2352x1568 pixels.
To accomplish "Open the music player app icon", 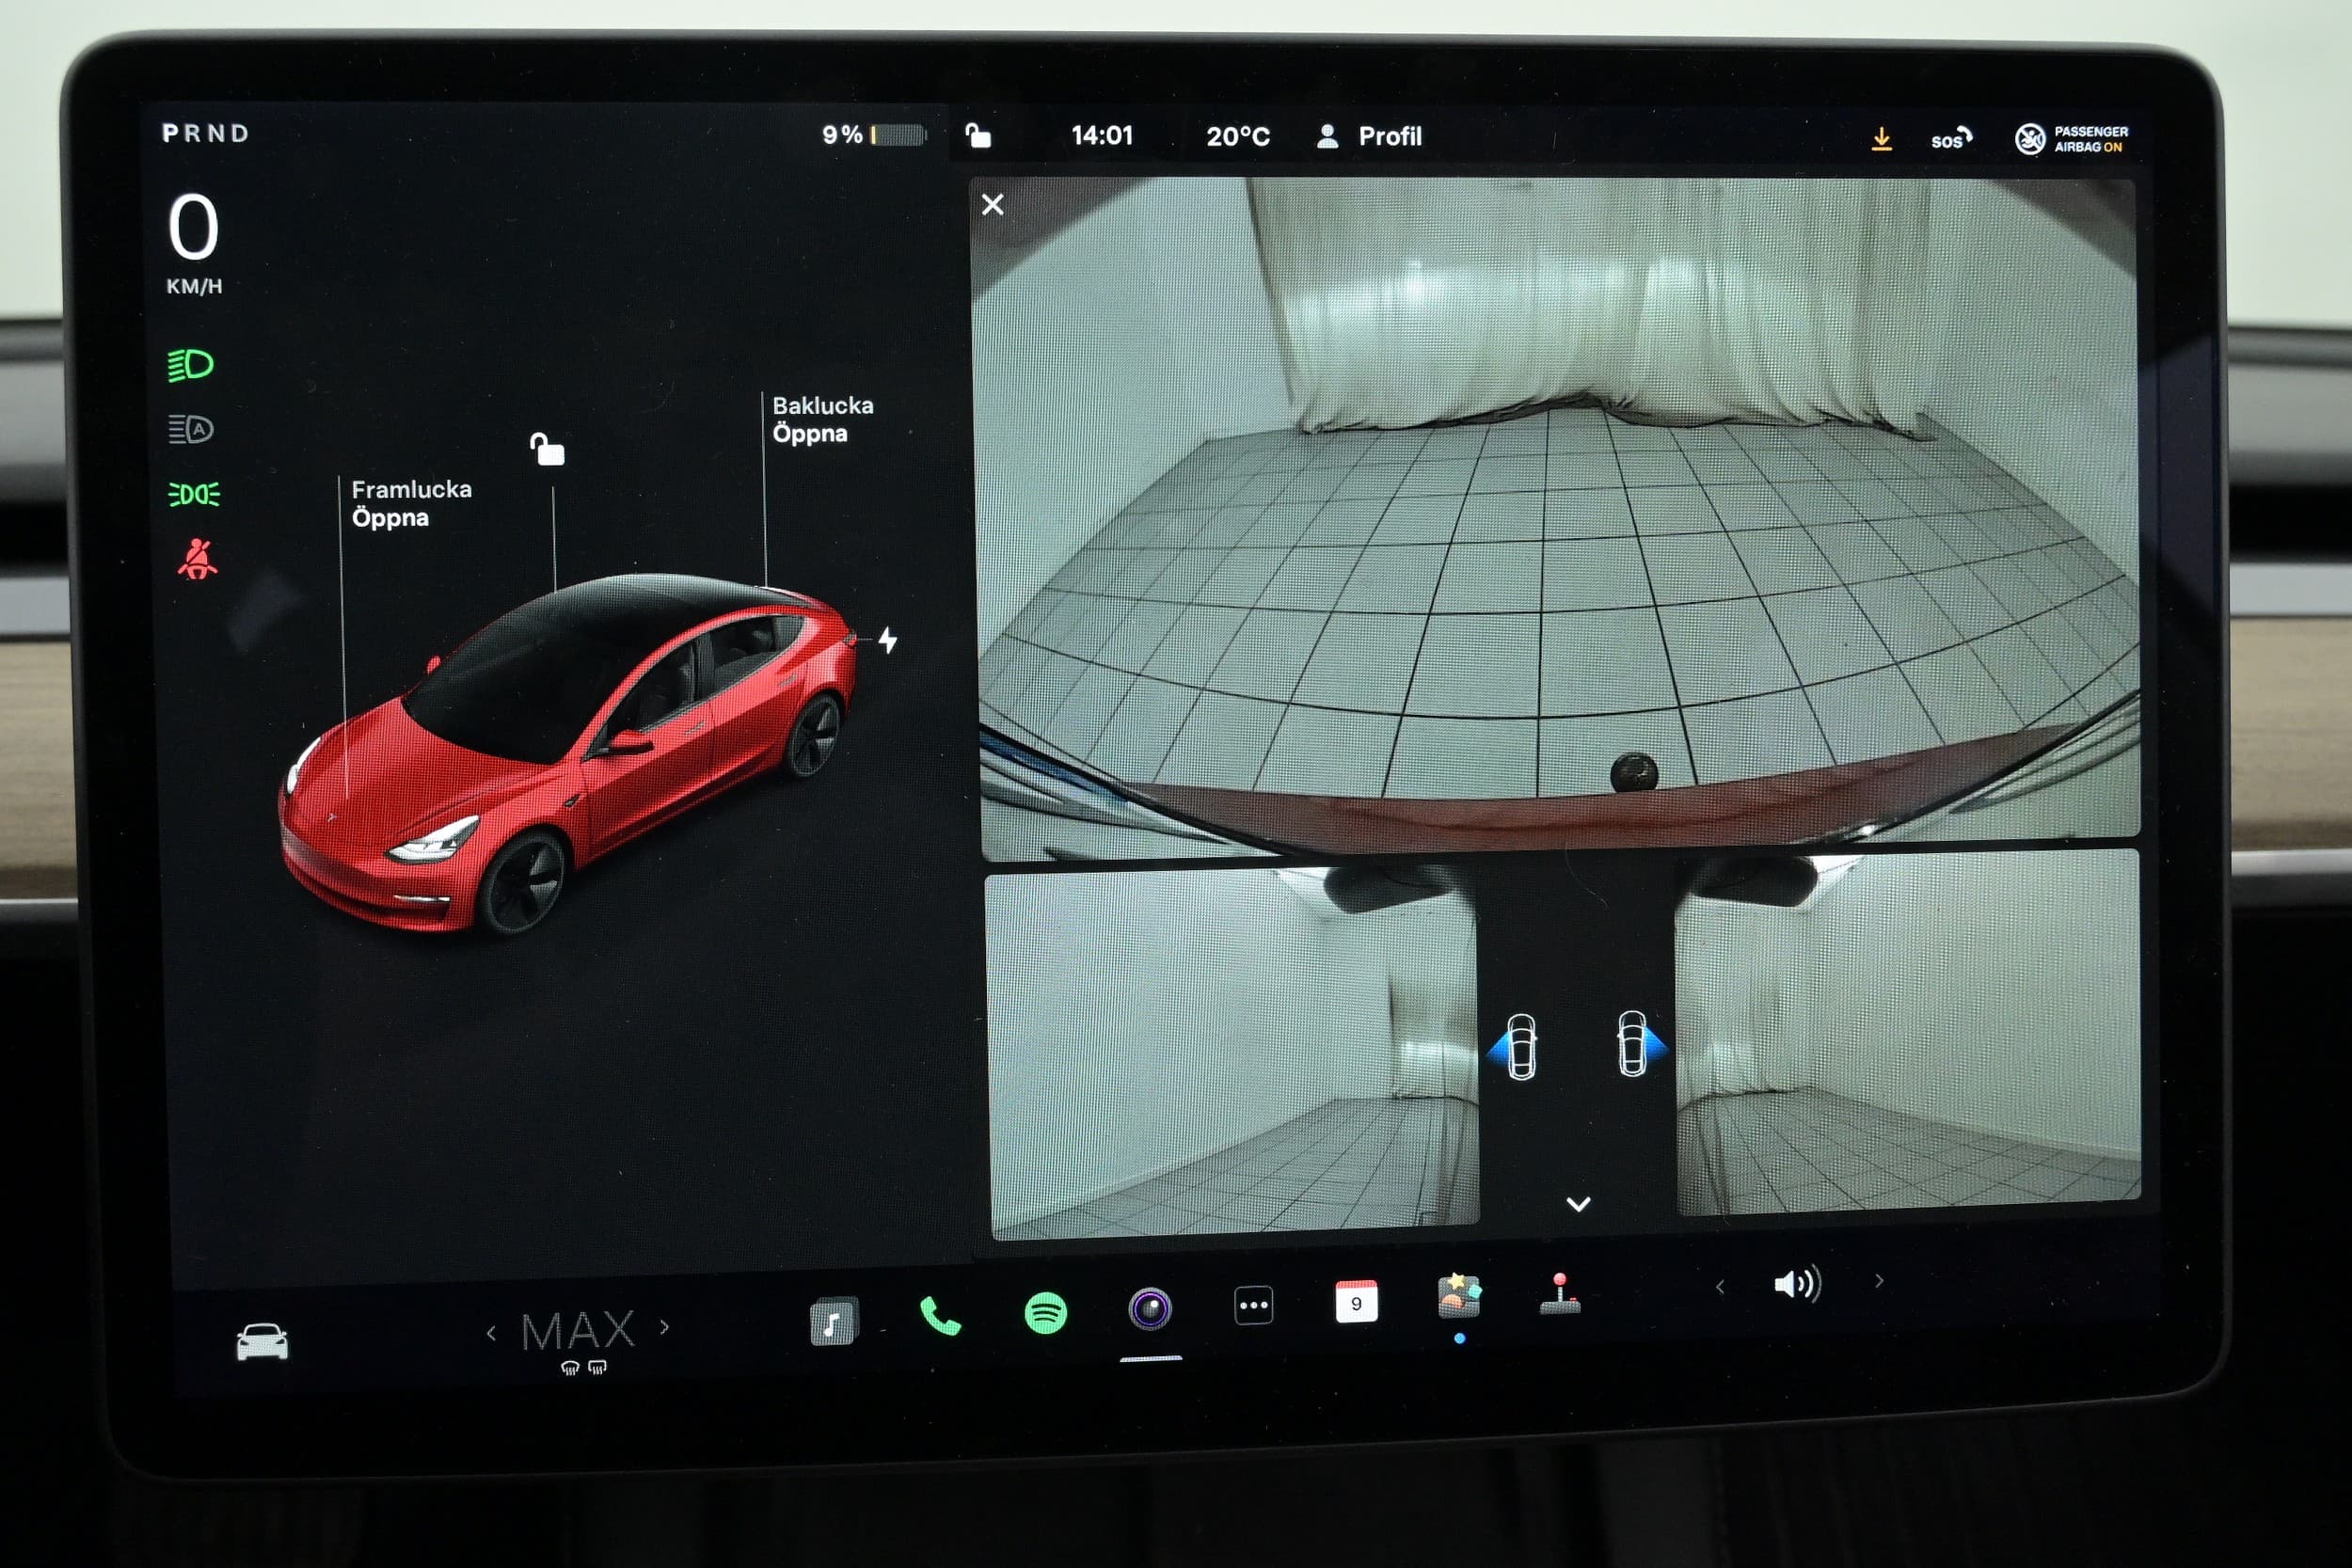I will pos(833,1322).
